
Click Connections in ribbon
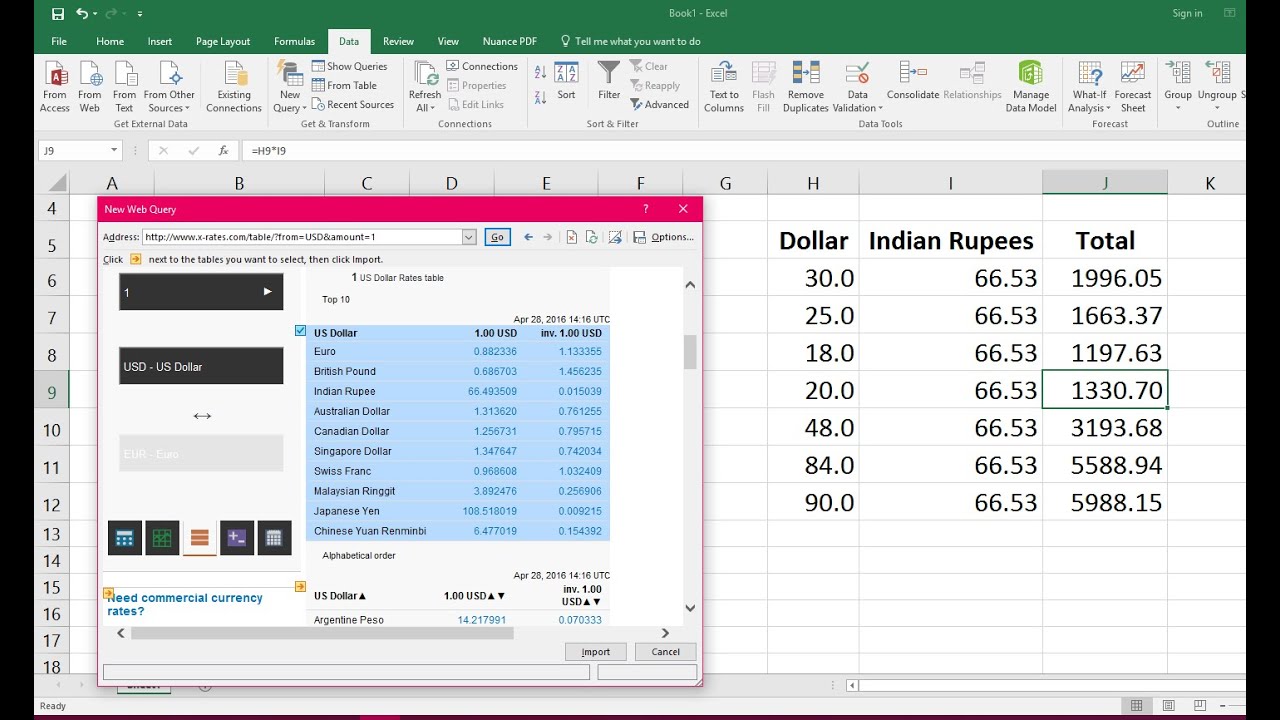point(482,66)
